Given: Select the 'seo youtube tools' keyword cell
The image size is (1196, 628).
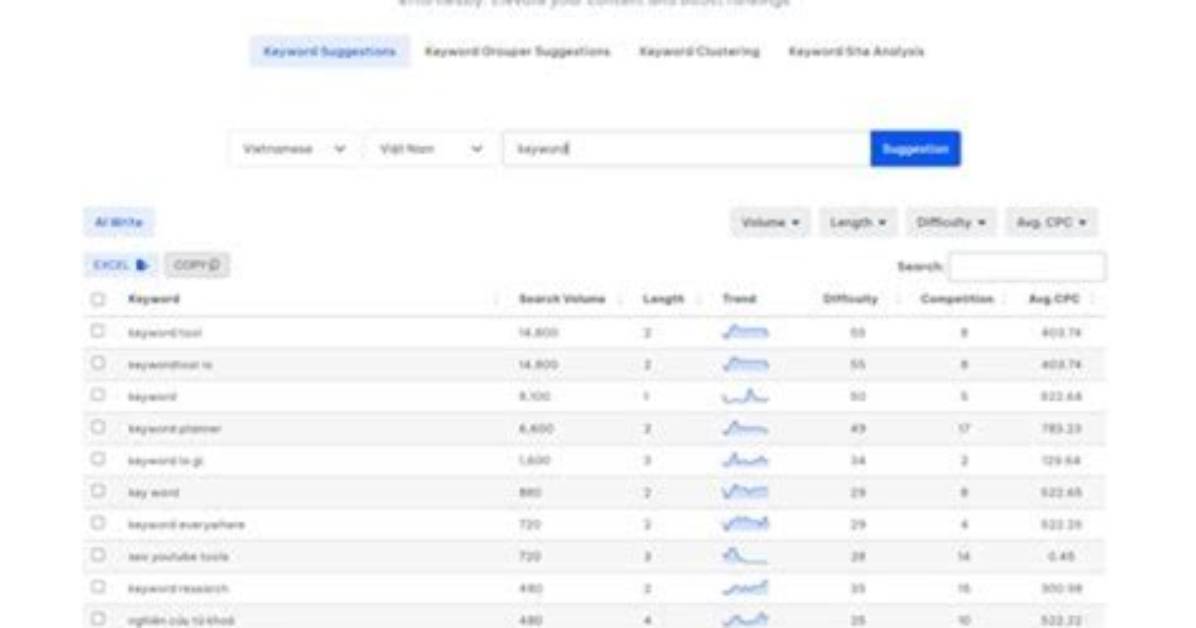Looking at the screenshot, I should 178,557.
